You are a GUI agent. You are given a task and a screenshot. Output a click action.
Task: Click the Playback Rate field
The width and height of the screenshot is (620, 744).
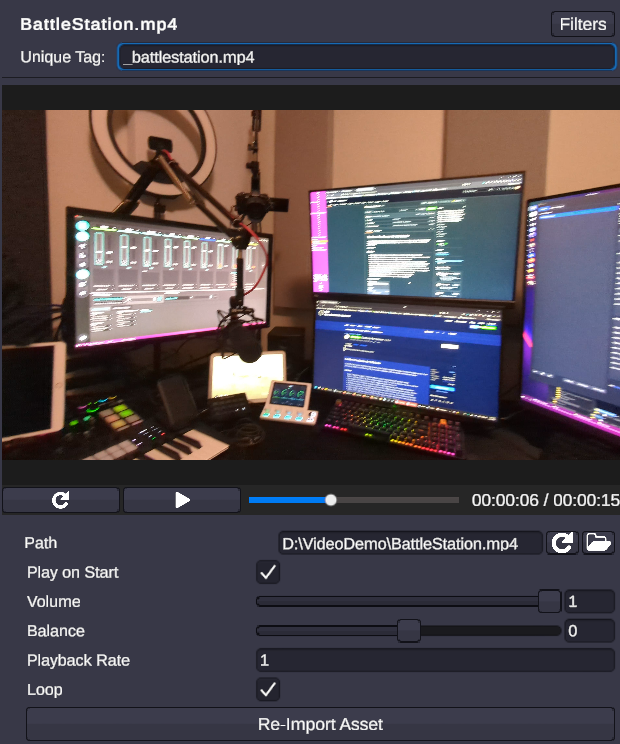(435, 660)
